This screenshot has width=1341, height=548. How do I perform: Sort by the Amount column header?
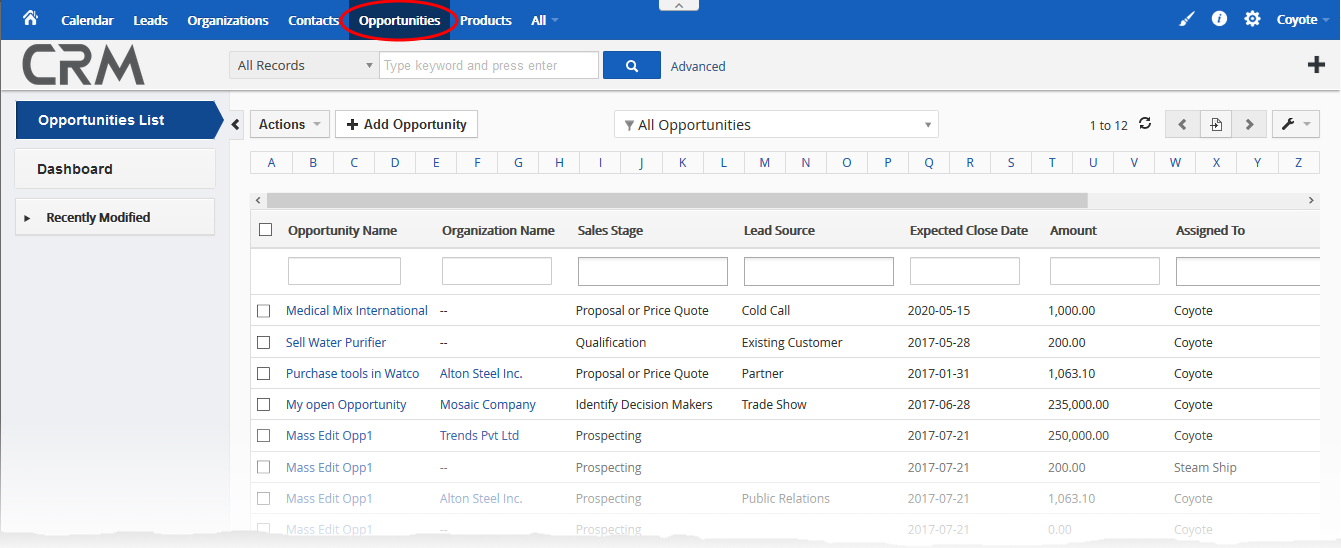[x=1073, y=230]
